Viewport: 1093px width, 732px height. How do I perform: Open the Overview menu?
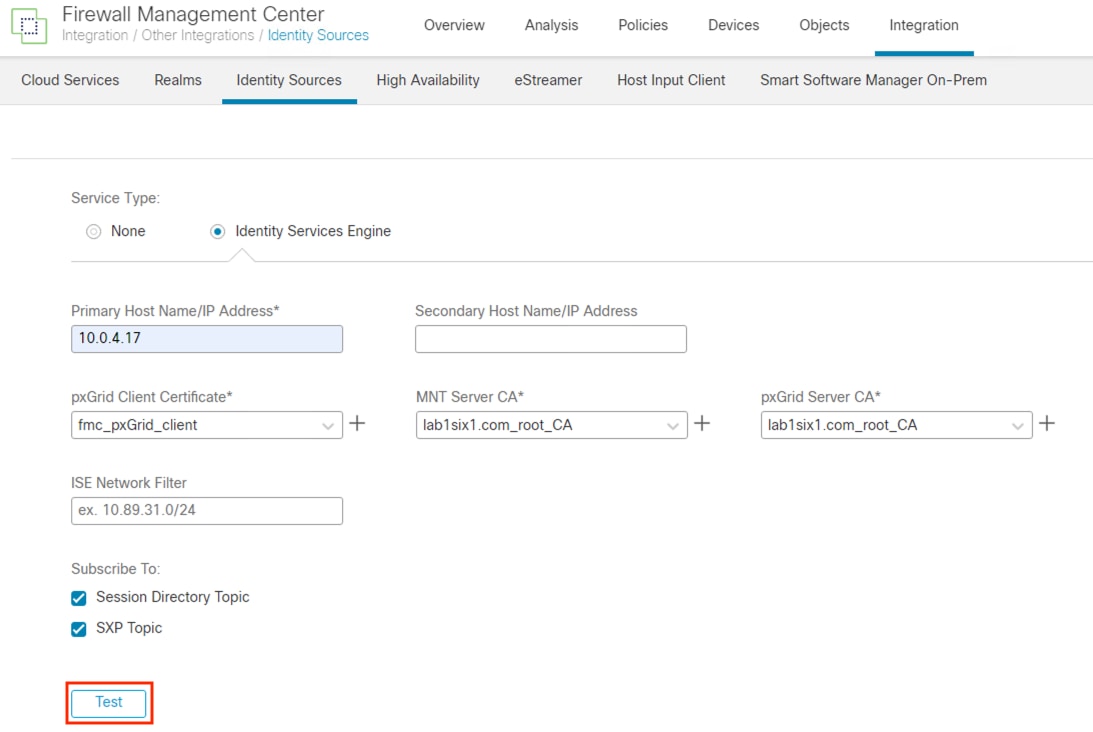pos(454,25)
